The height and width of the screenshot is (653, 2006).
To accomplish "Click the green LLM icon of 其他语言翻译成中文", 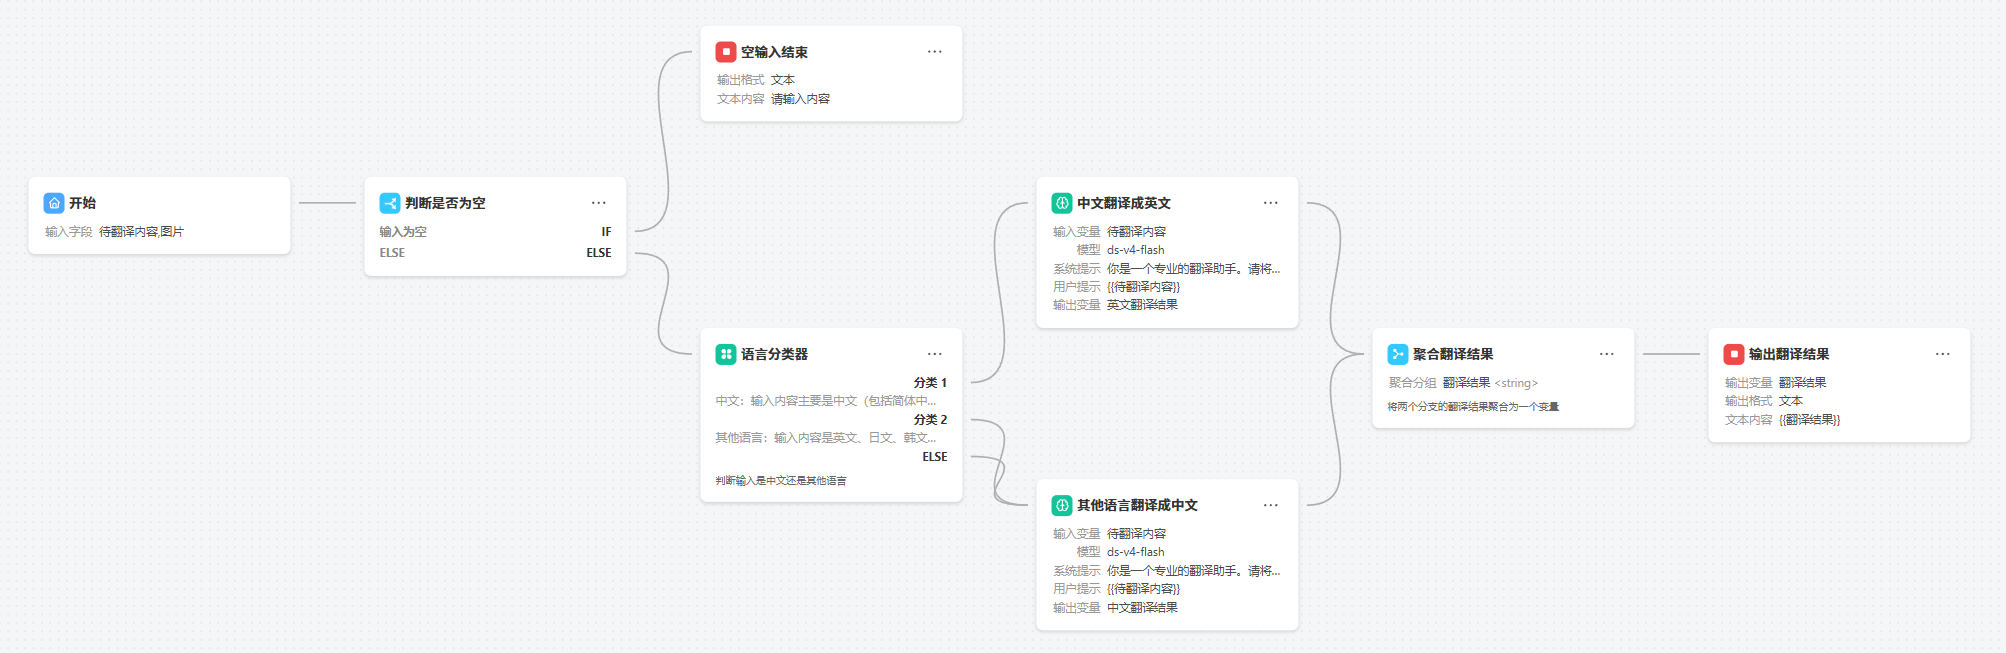I will pyautogui.click(x=1062, y=505).
